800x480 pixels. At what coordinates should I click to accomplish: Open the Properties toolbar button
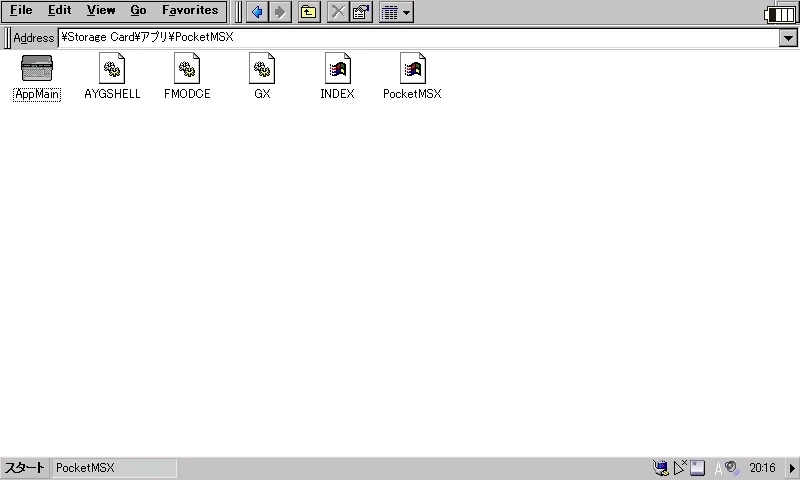pyautogui.click(x=361, y=12)
